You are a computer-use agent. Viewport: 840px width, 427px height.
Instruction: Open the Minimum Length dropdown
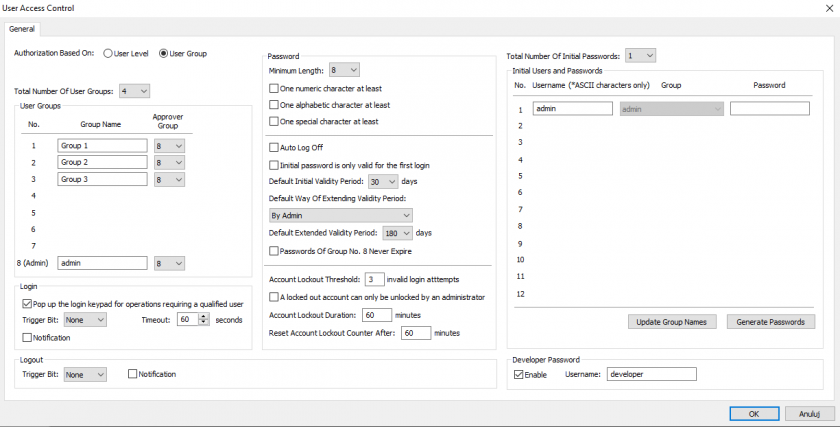(x=344, y=70)
